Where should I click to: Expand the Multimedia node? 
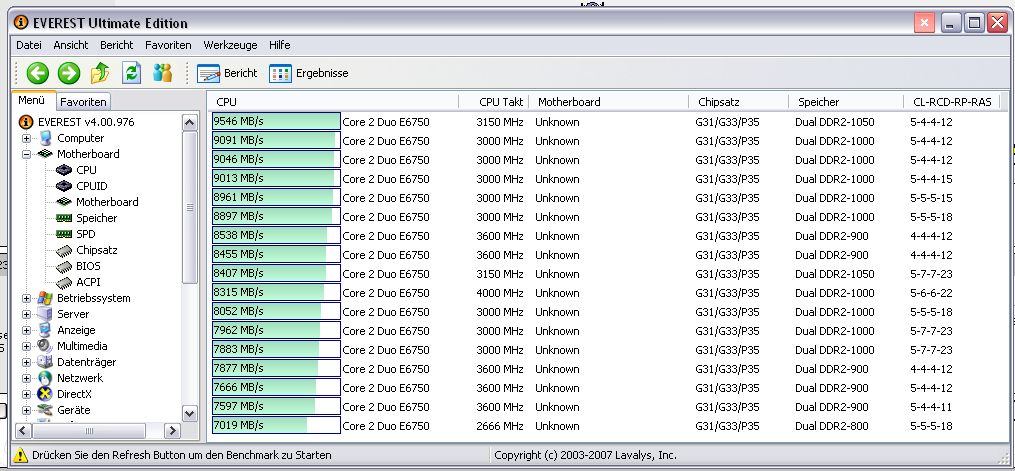coord(27,346)
